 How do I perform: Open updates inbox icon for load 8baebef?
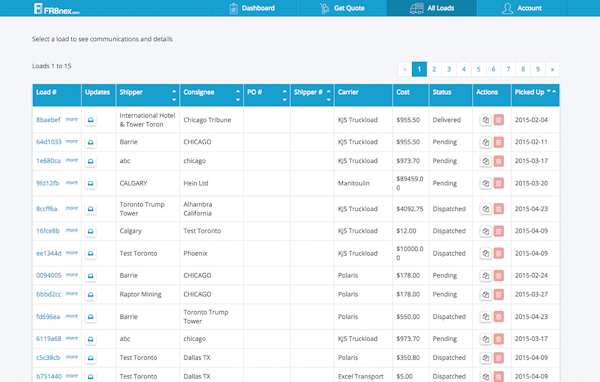tap(90, 120)
